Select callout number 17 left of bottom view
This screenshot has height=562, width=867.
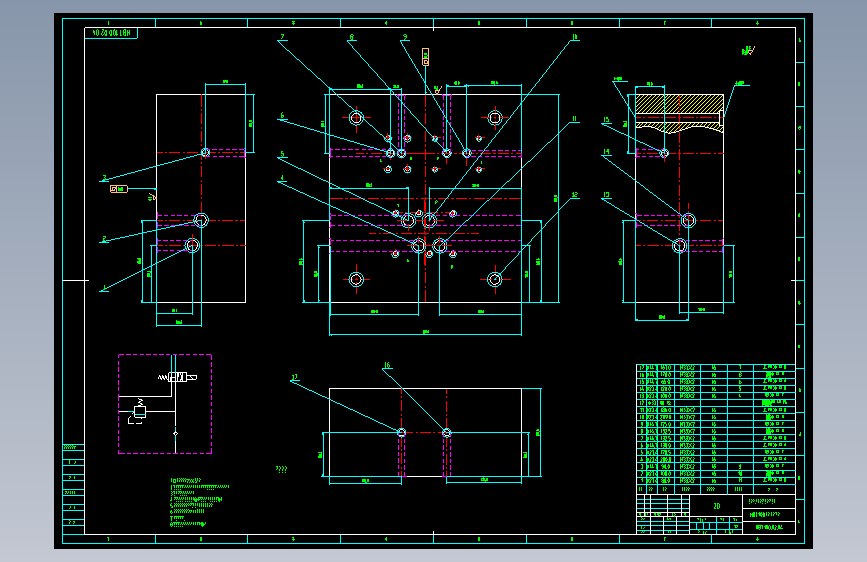coord(295,377)
